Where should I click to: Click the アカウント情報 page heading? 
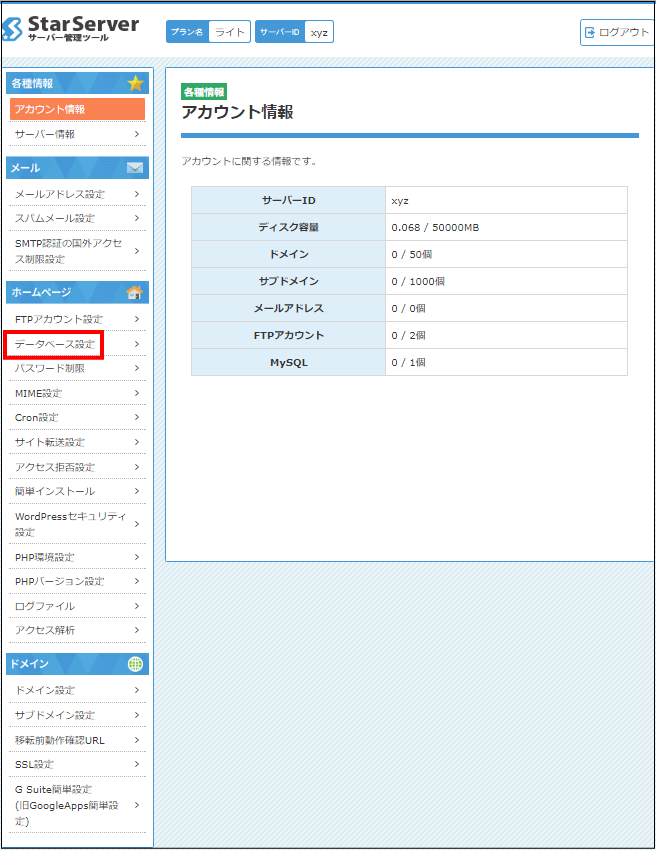(x=237, y=112)
